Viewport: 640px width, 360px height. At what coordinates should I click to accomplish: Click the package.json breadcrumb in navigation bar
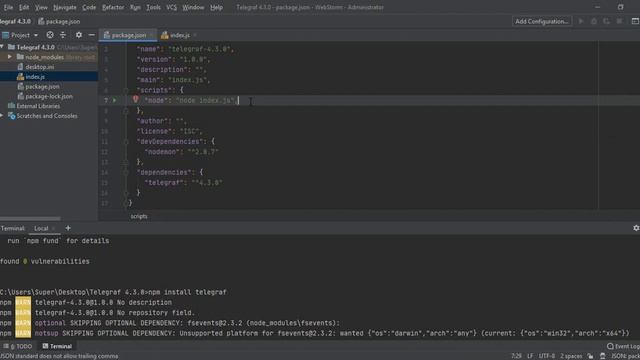pyautogui.click(x=59, y=21)
